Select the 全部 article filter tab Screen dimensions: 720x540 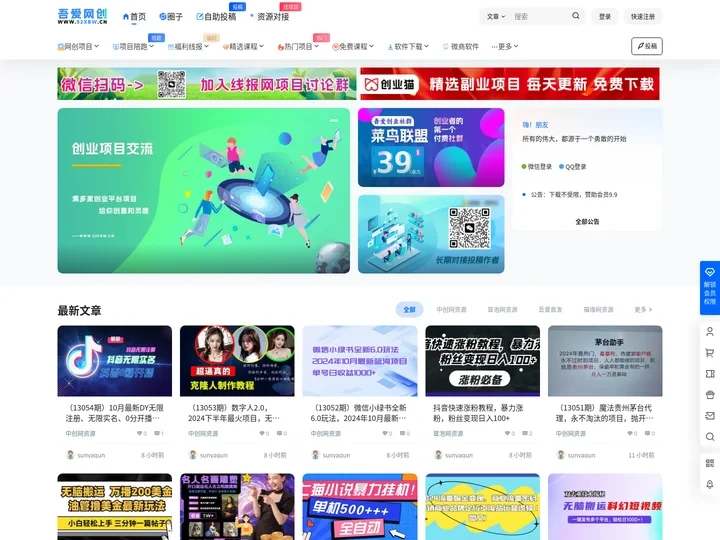coord(409,309)
